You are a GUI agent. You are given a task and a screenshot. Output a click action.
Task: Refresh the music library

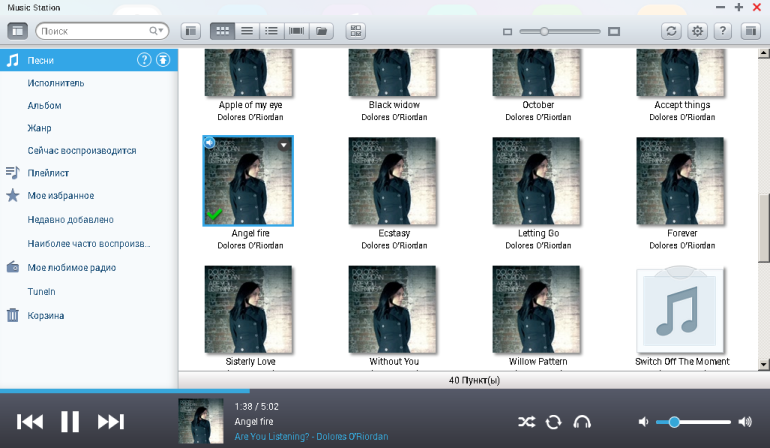[x=671, y=31]
